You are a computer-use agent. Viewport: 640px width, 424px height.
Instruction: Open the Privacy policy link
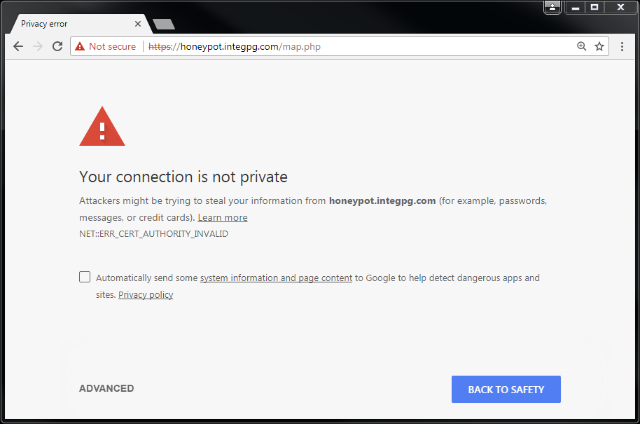[146, 295]
